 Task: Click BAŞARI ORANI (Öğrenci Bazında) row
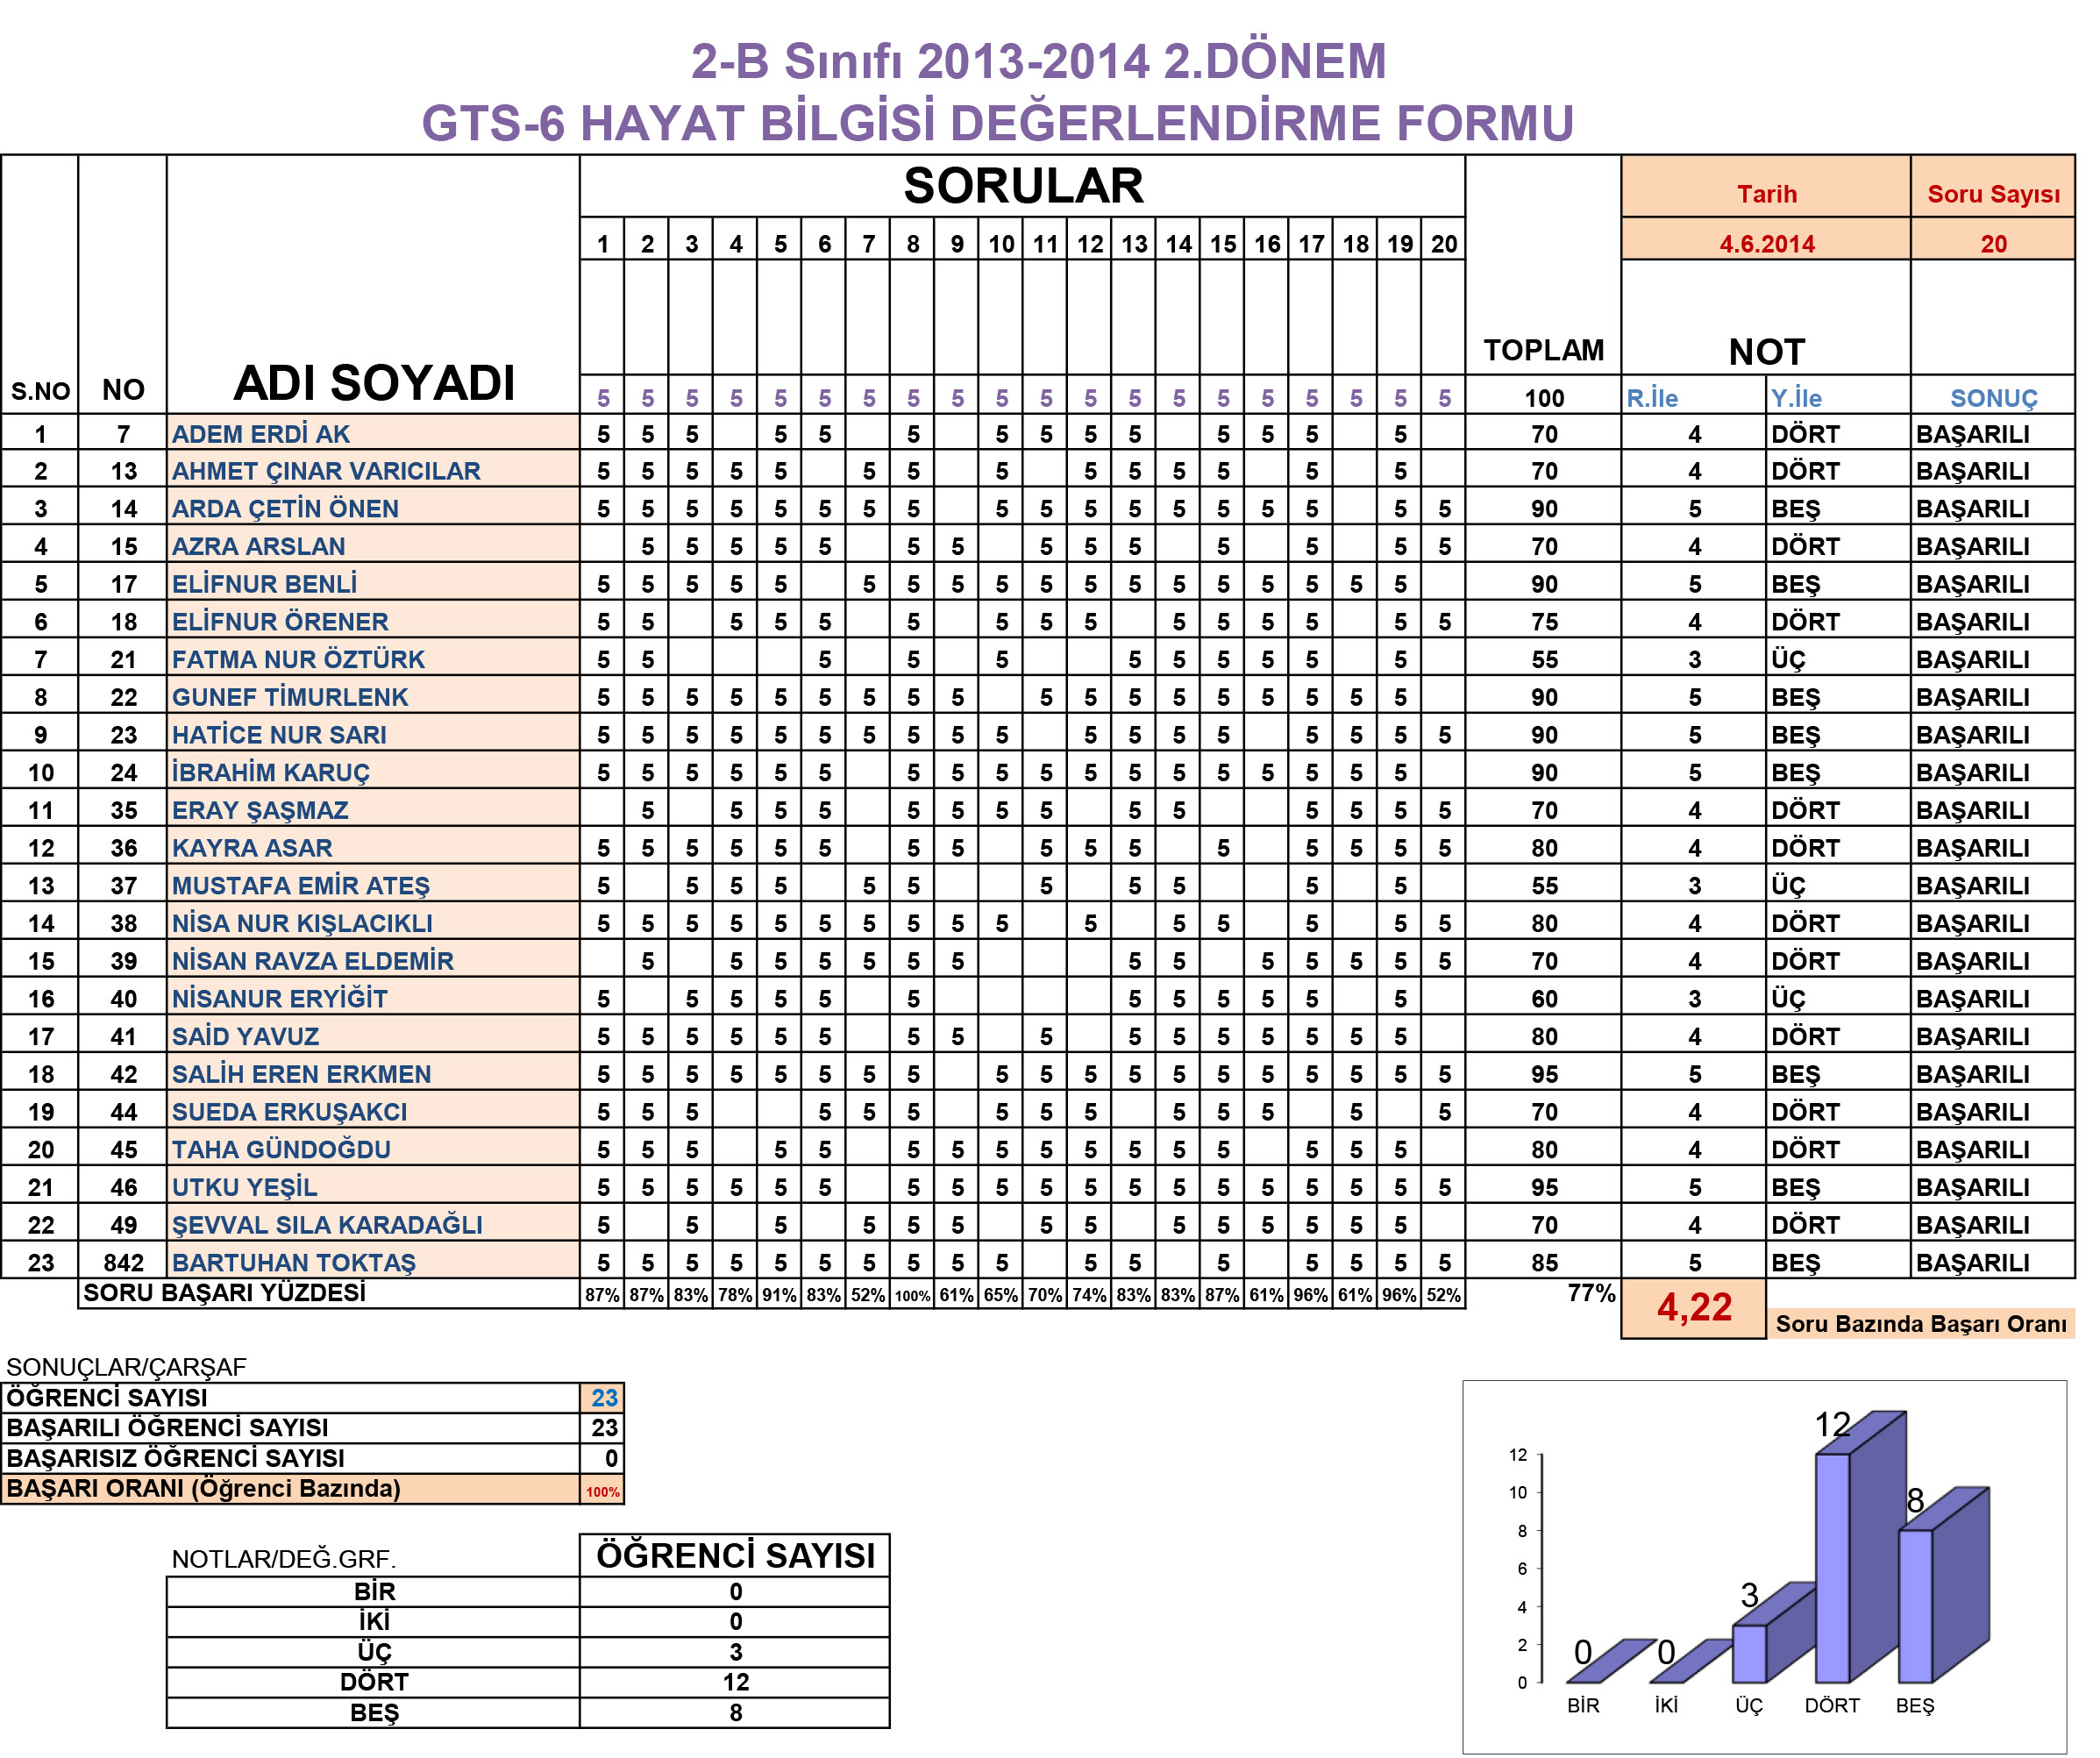[x=313, y=1489]
